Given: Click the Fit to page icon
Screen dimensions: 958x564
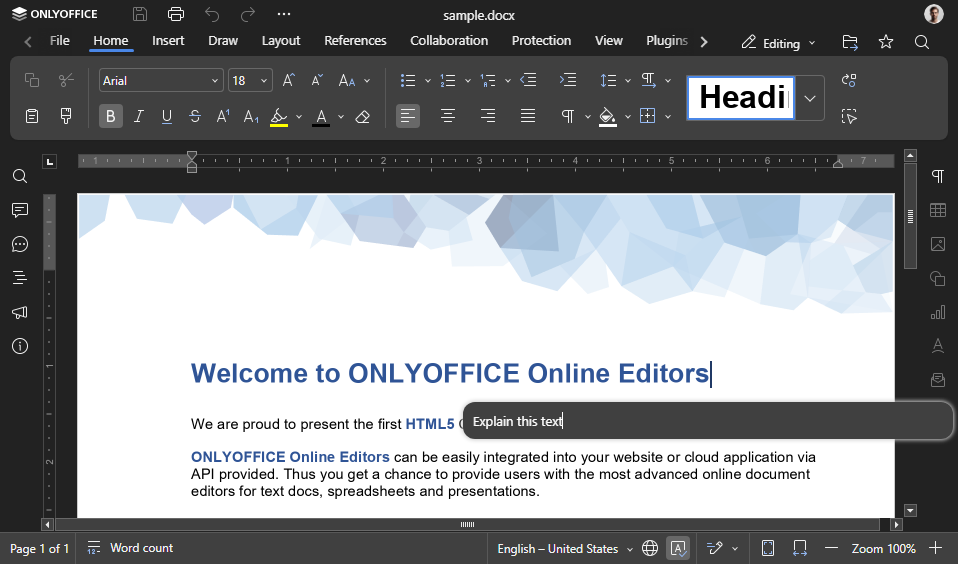Looking at the screenshot, I should tap(768, 548).
